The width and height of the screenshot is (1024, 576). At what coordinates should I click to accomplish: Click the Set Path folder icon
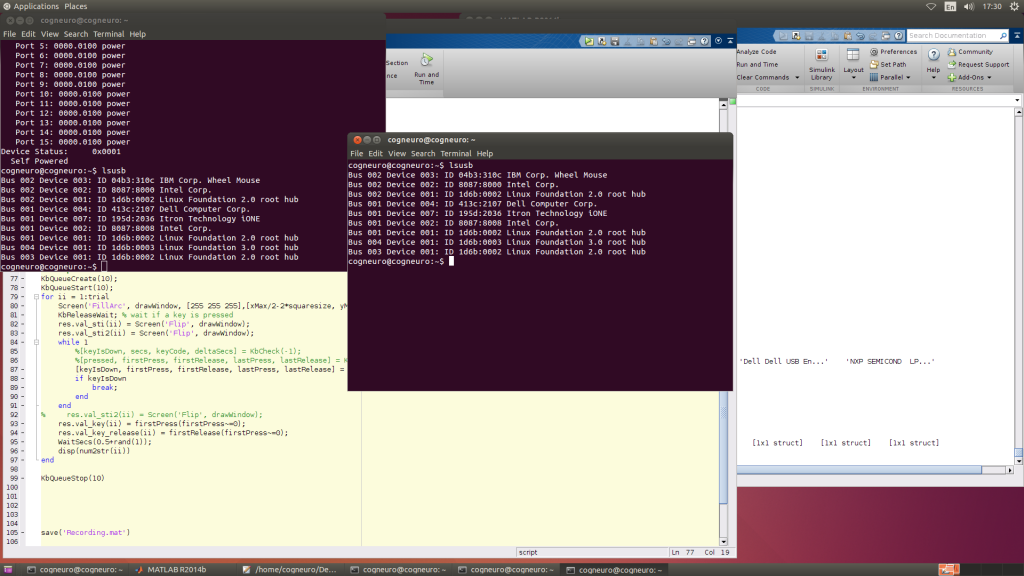click(x=874, y=65)
